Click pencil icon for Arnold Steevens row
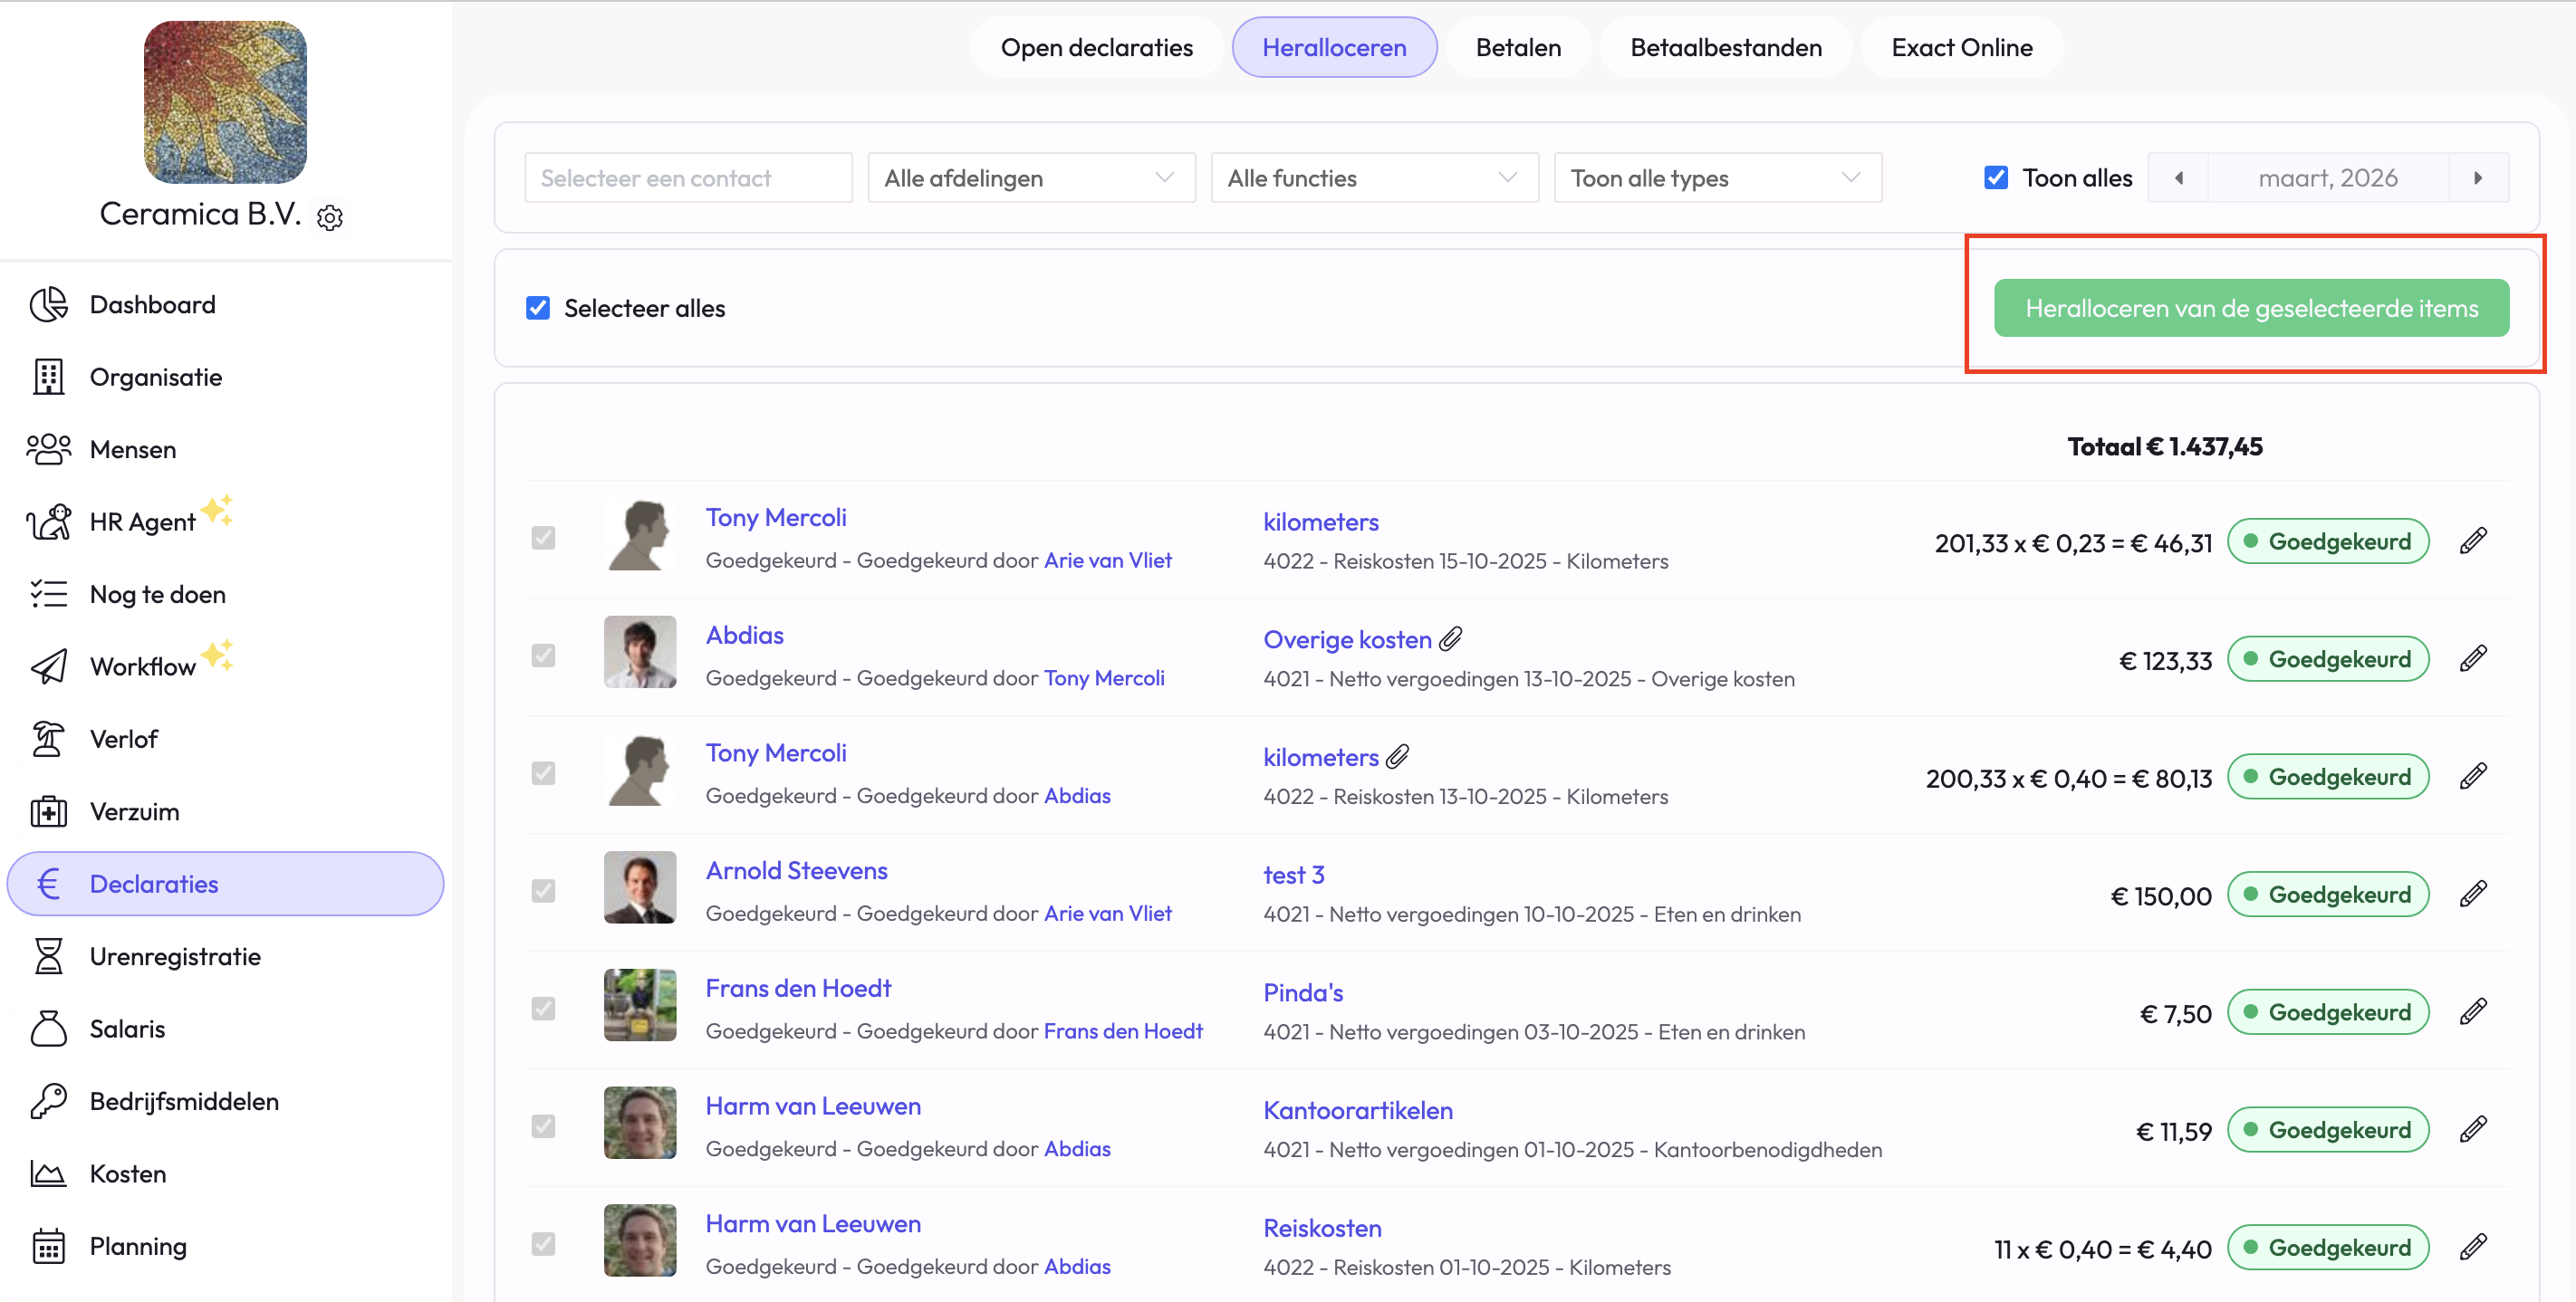The width and height of the screenshot is (2576, 1302). (x=2472, y=894)
